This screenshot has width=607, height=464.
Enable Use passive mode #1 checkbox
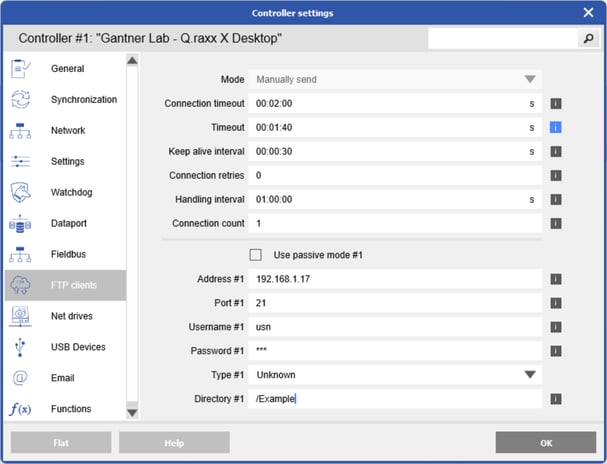click(255, 255)
